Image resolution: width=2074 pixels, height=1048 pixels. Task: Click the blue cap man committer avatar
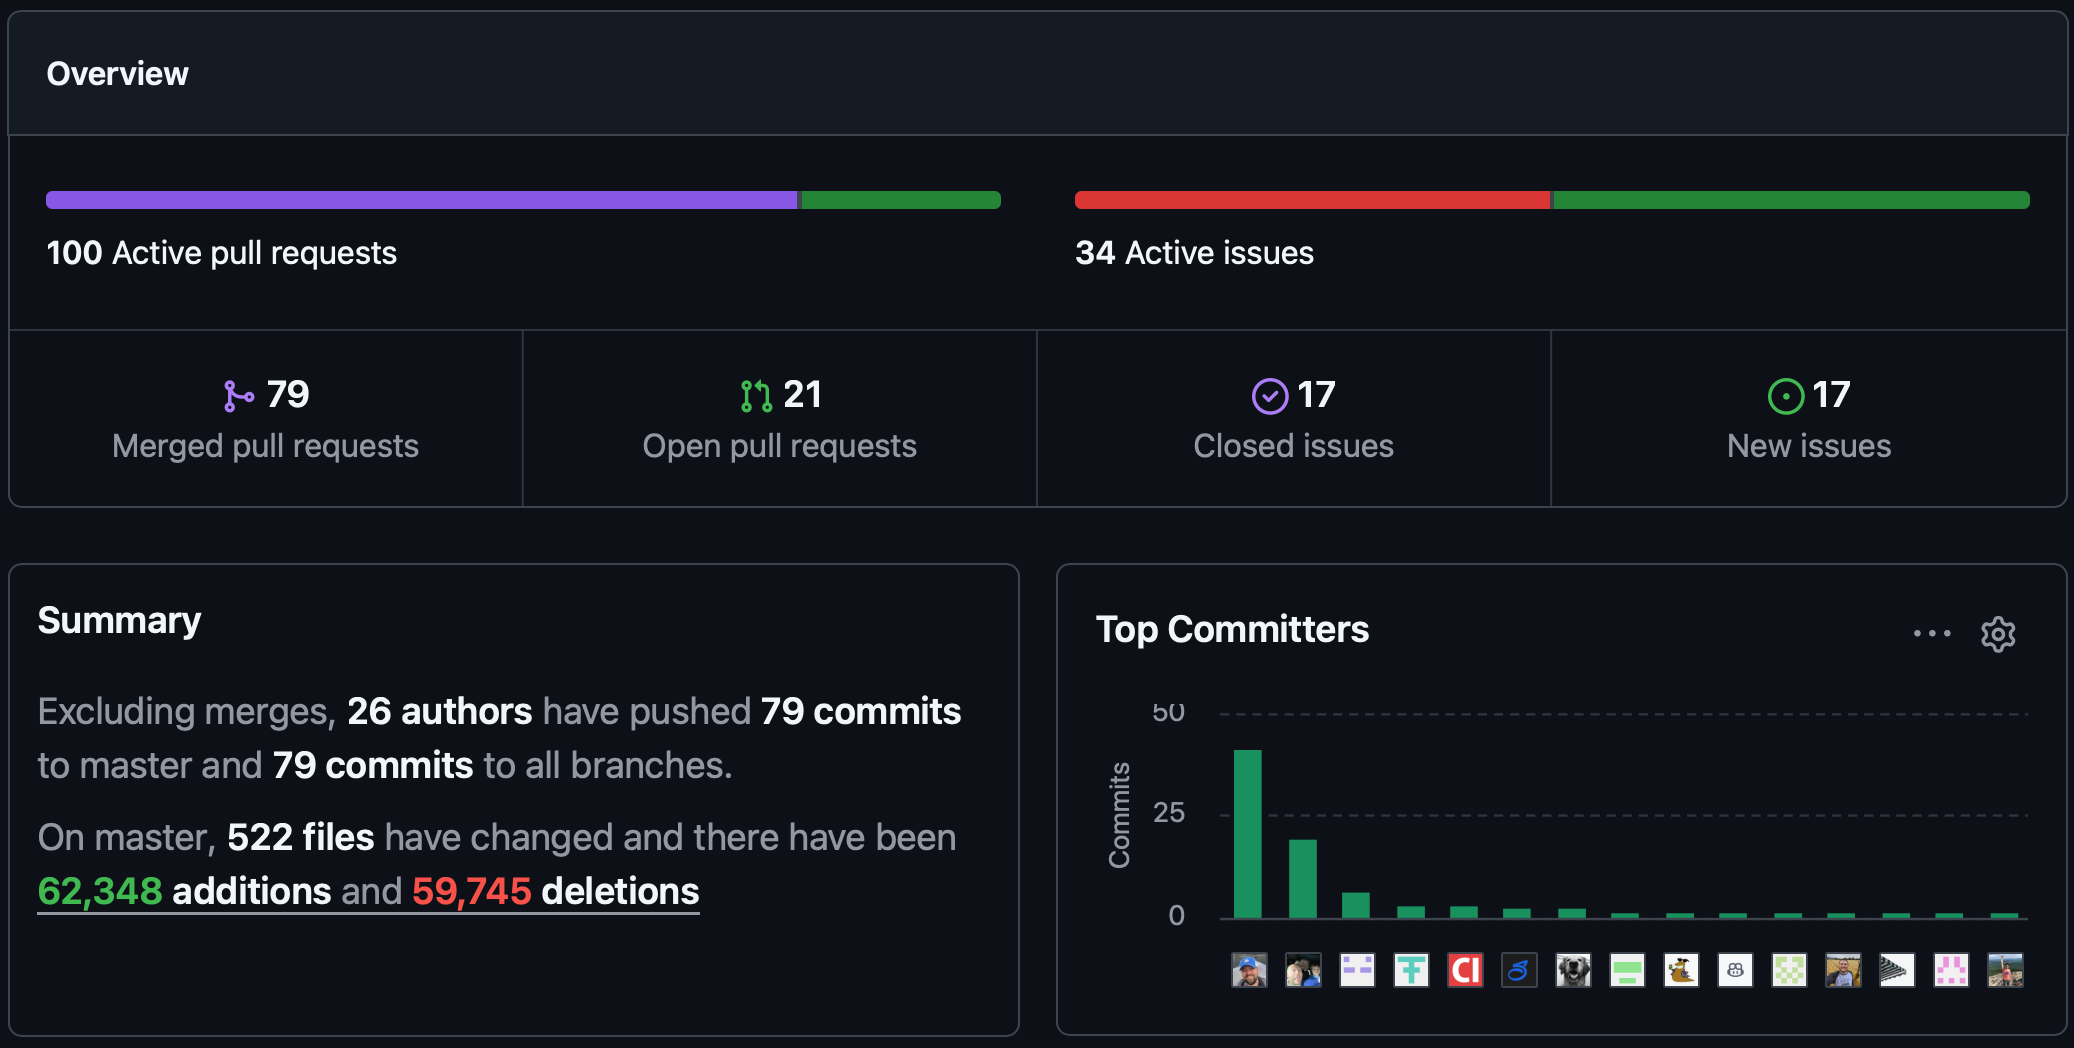point(1249,970)
